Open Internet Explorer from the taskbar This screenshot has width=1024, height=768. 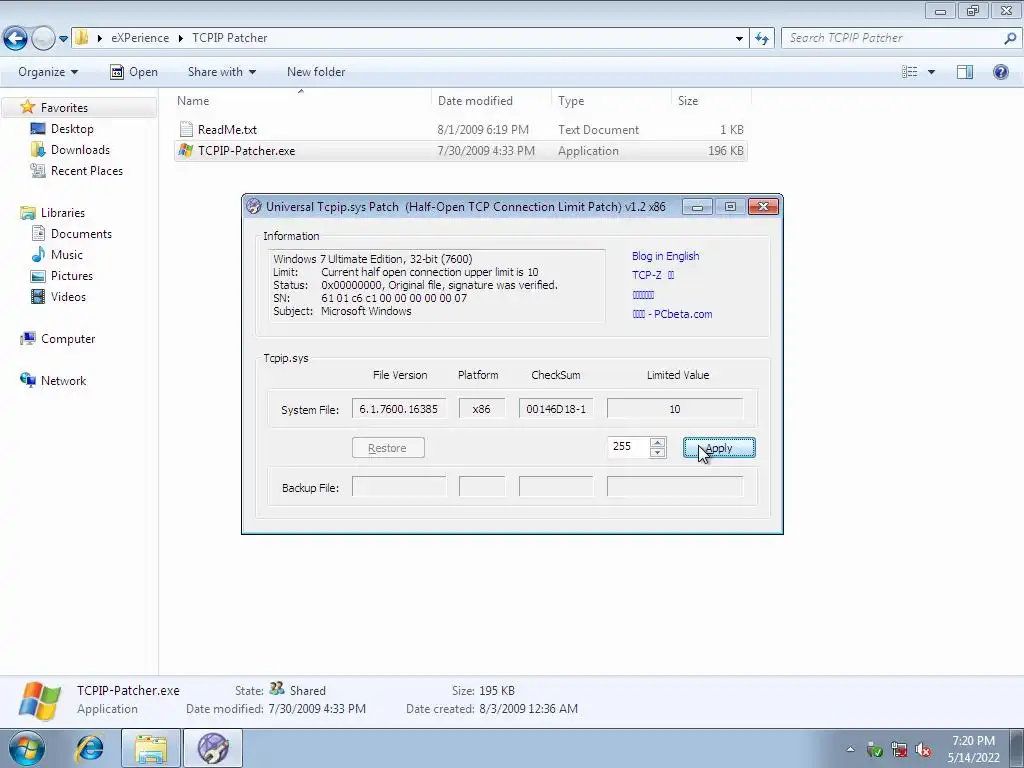pyautogui.click(x=89, y=748)
